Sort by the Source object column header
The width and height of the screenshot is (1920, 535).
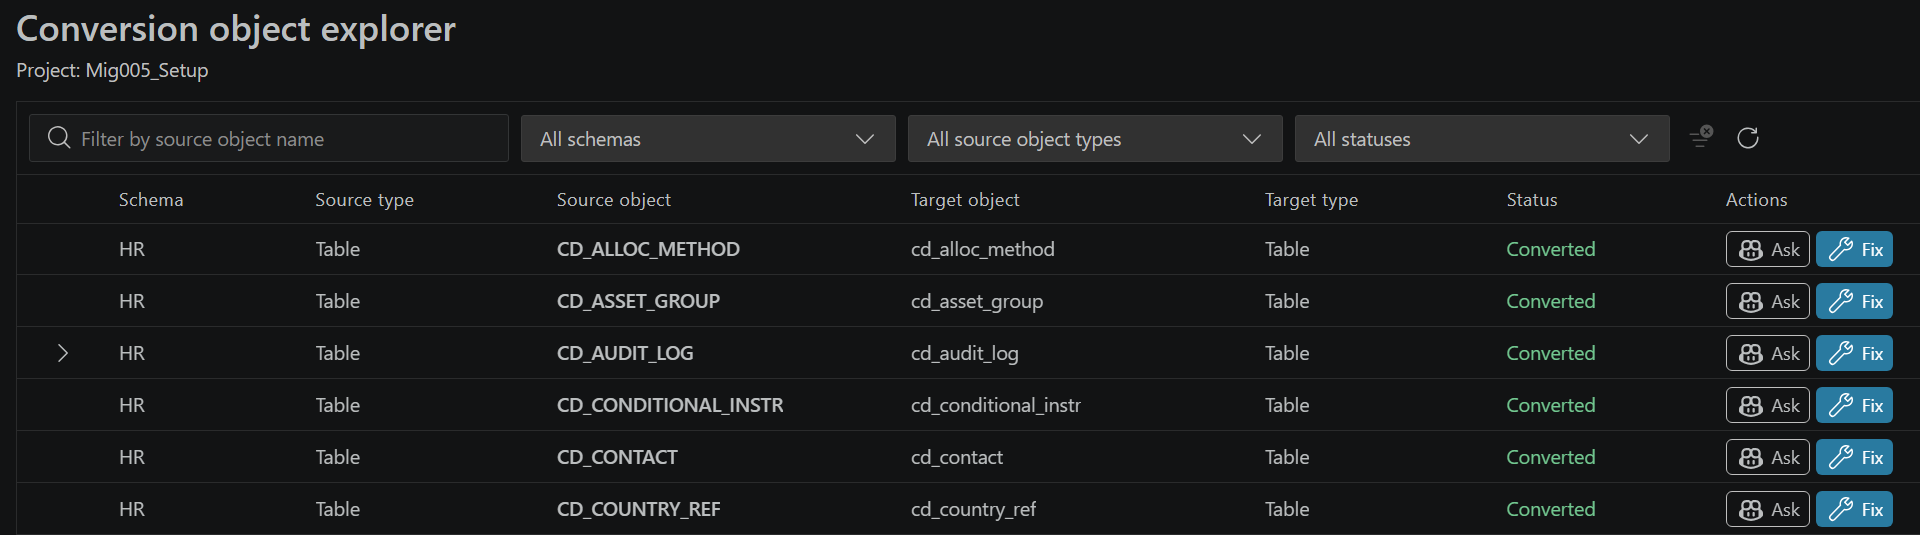(x=613, y=199)
